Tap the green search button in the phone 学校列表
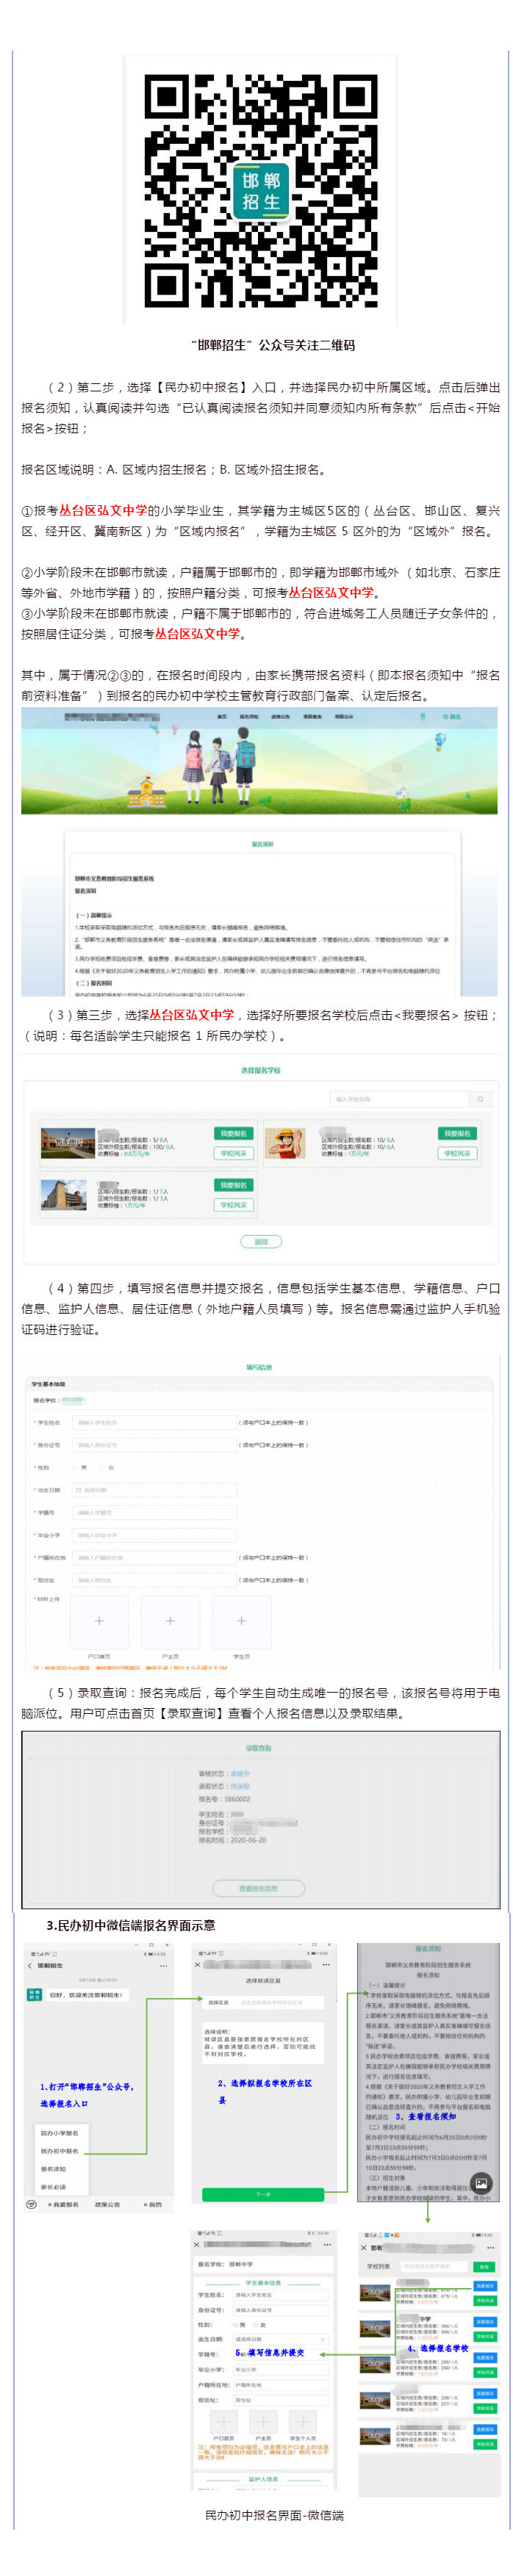The image size is (513, 2576). [x=484, y=2266]
